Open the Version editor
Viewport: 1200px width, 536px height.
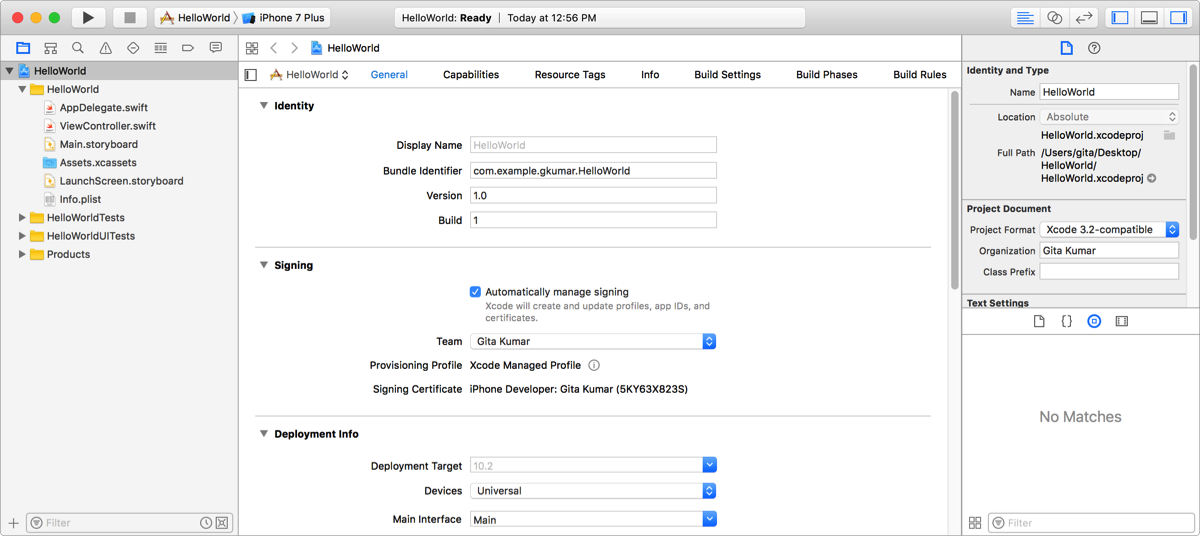click(x=1083, y=18)
